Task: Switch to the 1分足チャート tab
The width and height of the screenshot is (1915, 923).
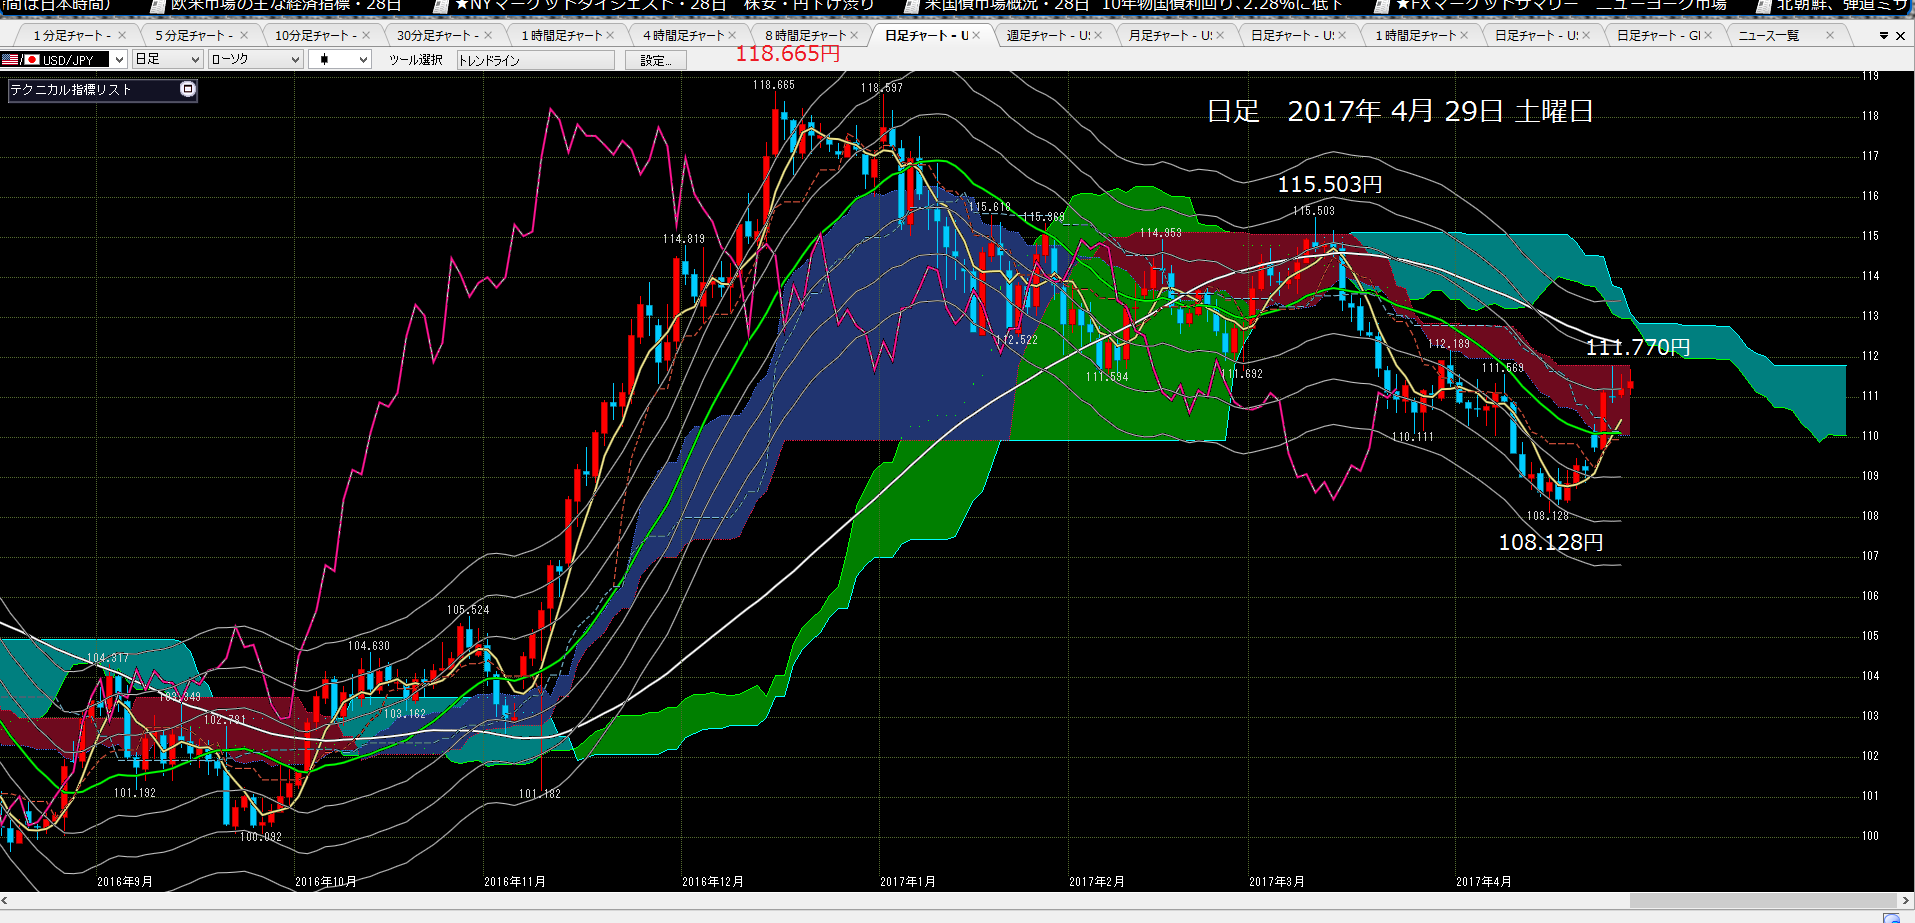Action: pos(72,36)
